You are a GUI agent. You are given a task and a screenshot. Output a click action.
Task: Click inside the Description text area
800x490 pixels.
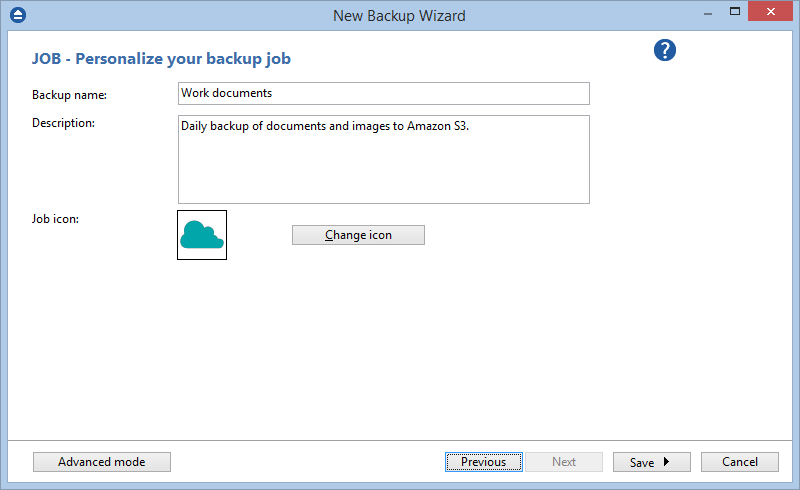[x=384, y=159]
